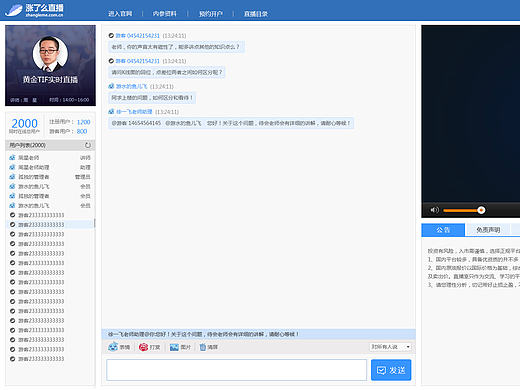Click the pinned blue notice bar above the chat toolbar

(259, 334)
